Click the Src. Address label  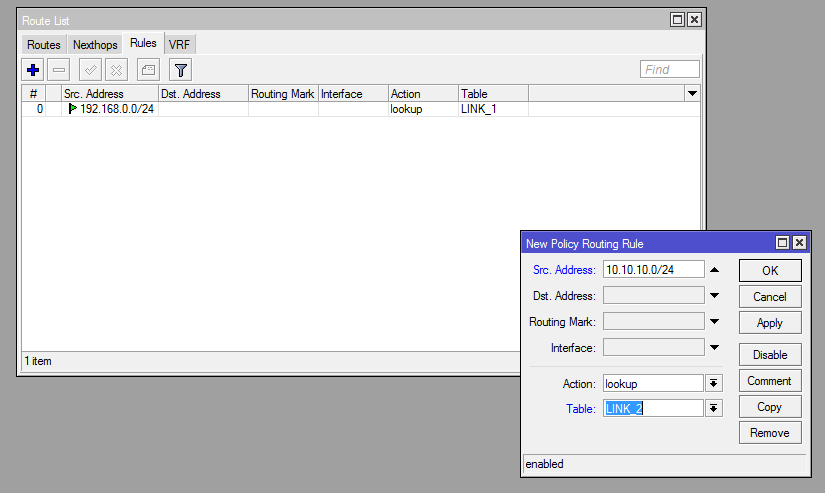point(564,270)
